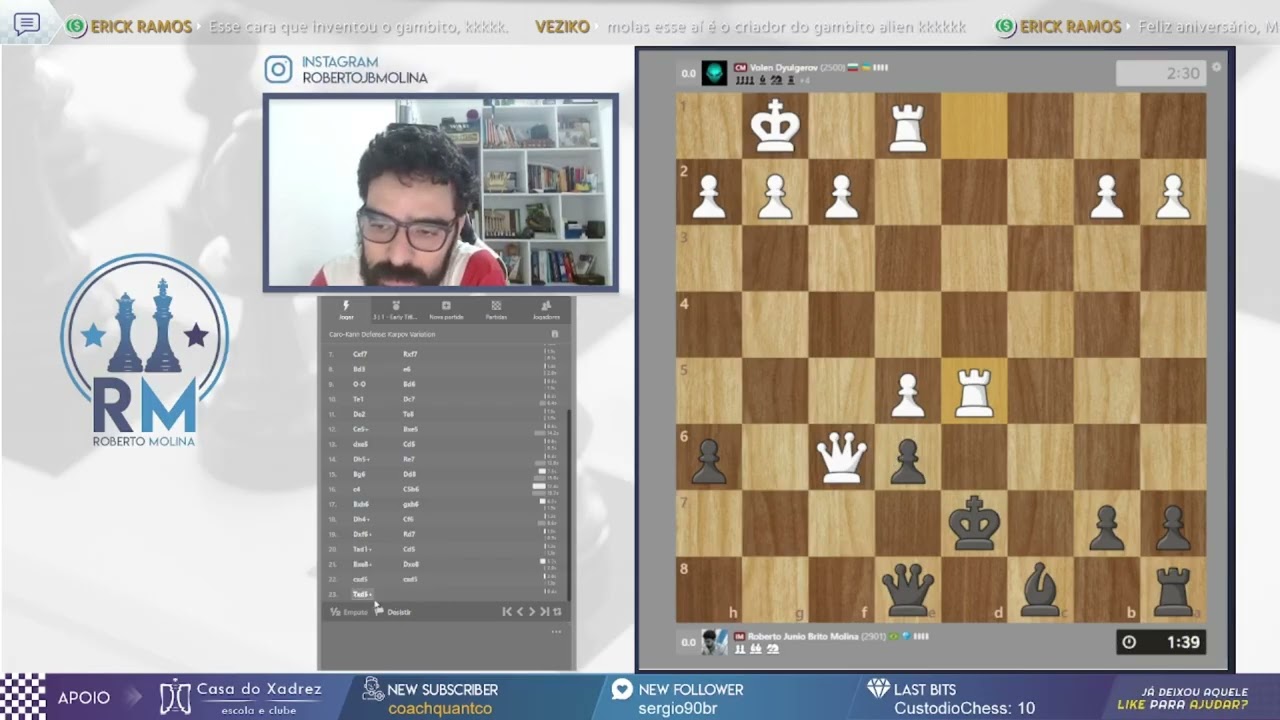Open the Partidas tab
The image size is (1280, 720).
click(x=496, y=310)
